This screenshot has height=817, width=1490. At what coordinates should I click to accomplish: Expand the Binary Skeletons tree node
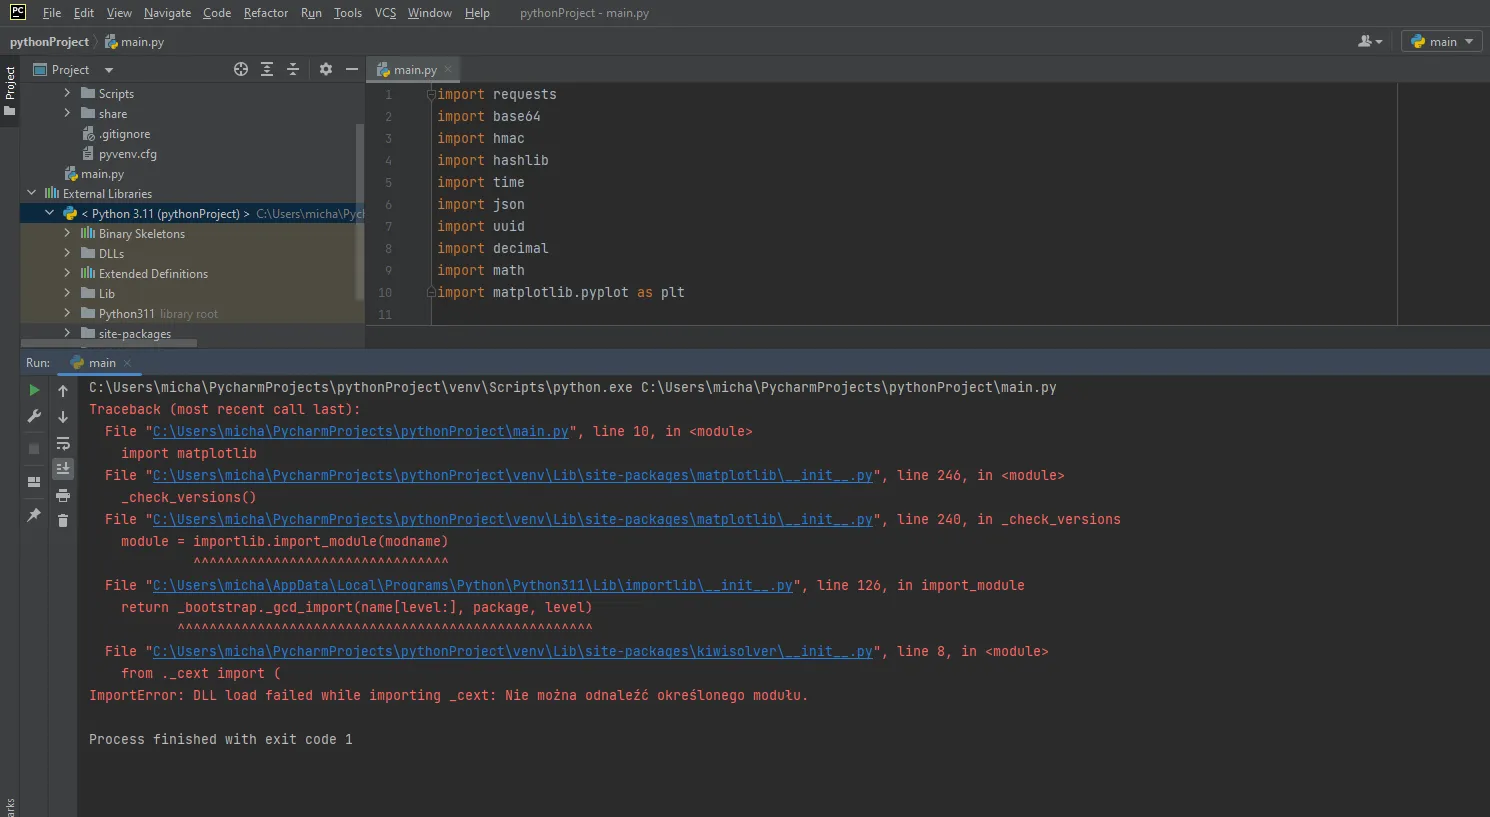[x=67, y=233]
